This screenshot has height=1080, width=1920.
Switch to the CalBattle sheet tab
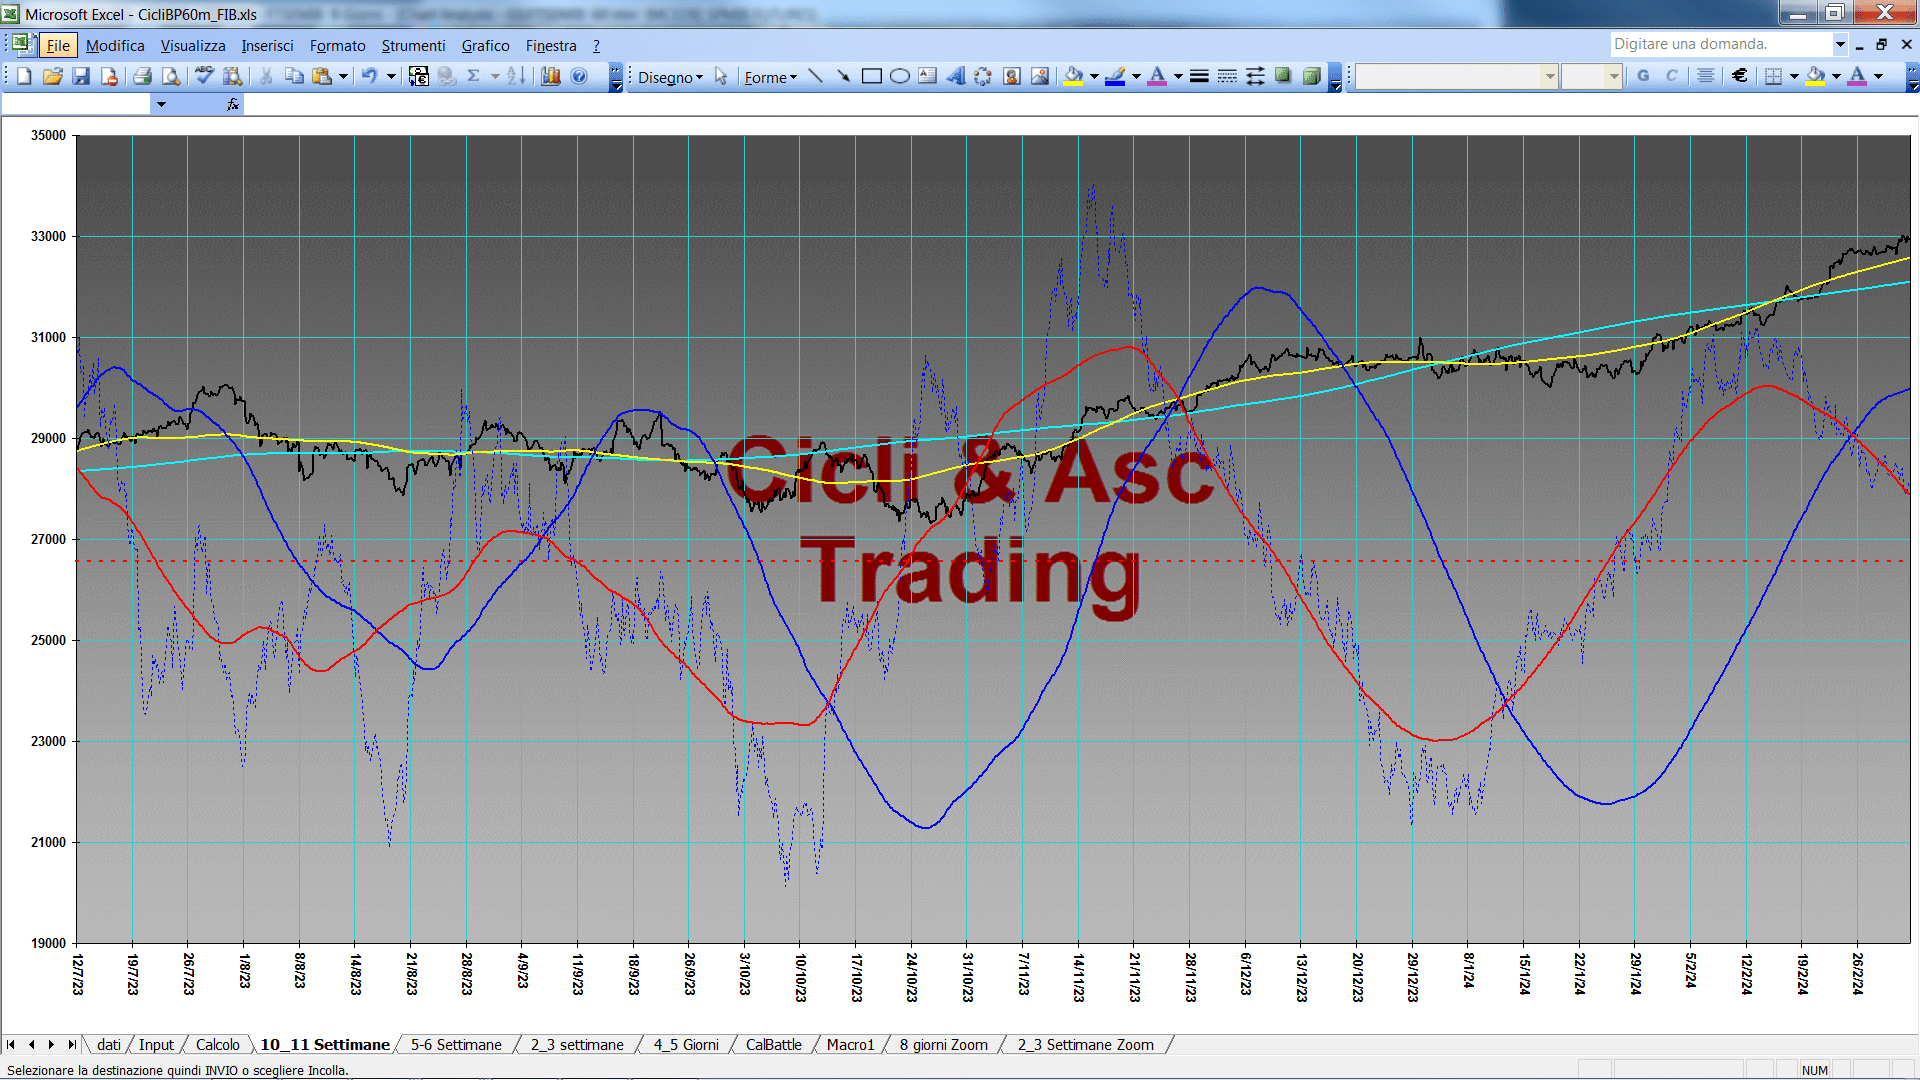(x=773, y=1045)
